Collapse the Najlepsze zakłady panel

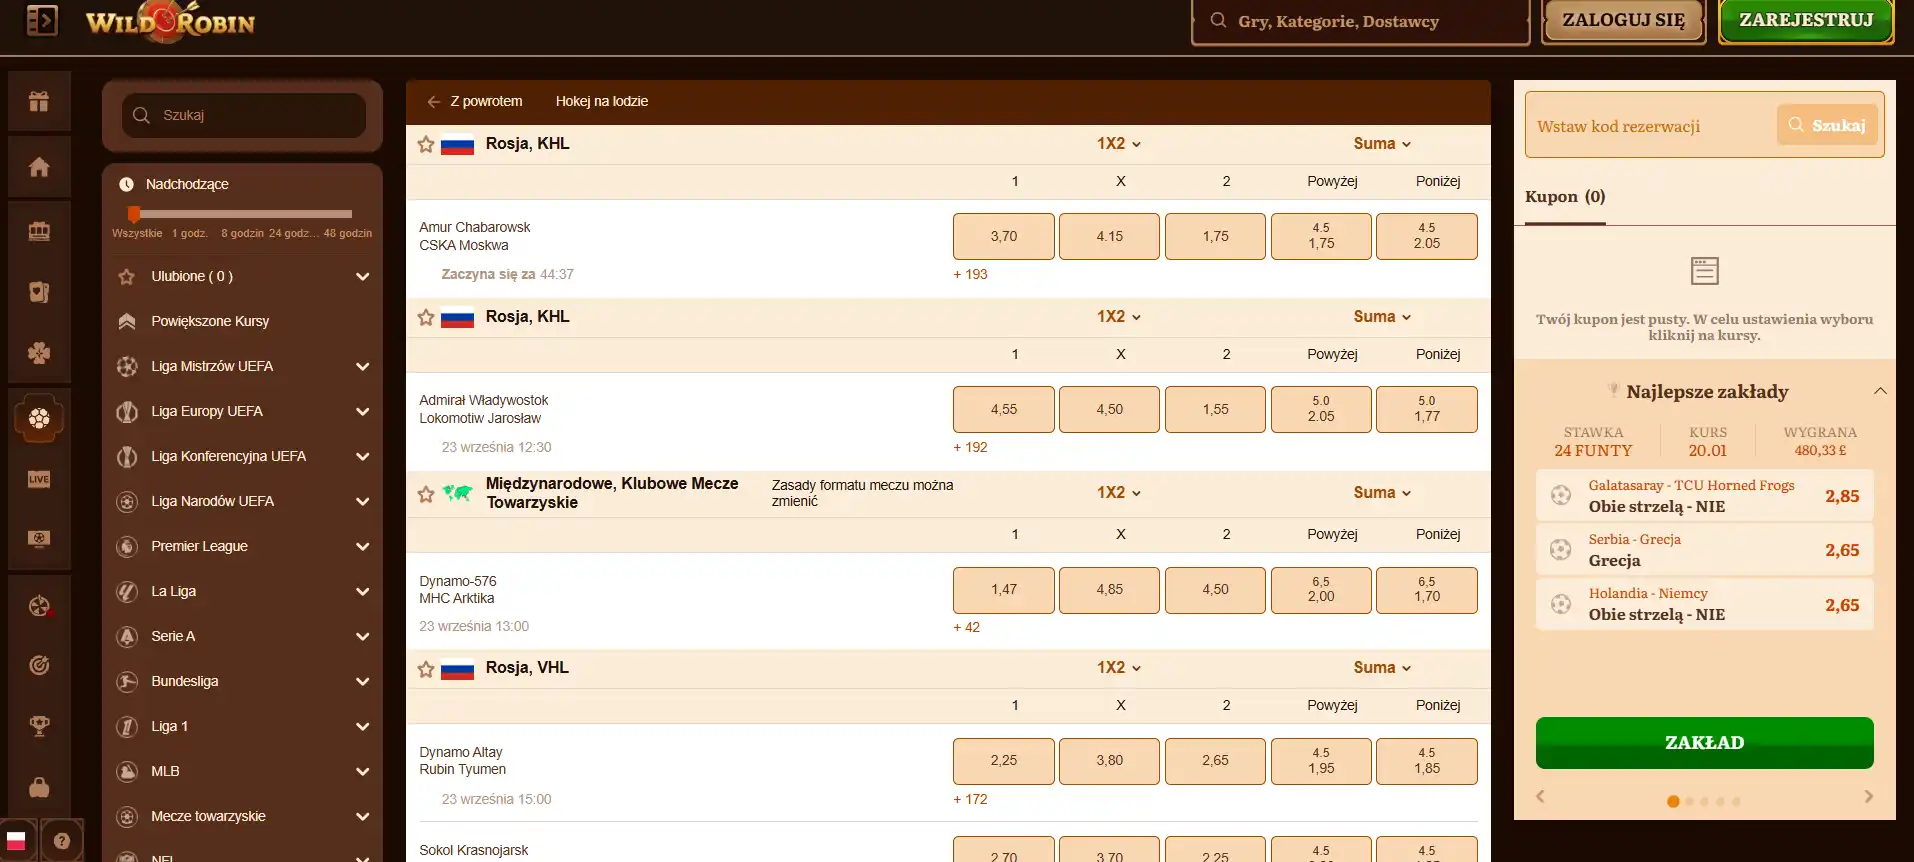coord(1880,391)
